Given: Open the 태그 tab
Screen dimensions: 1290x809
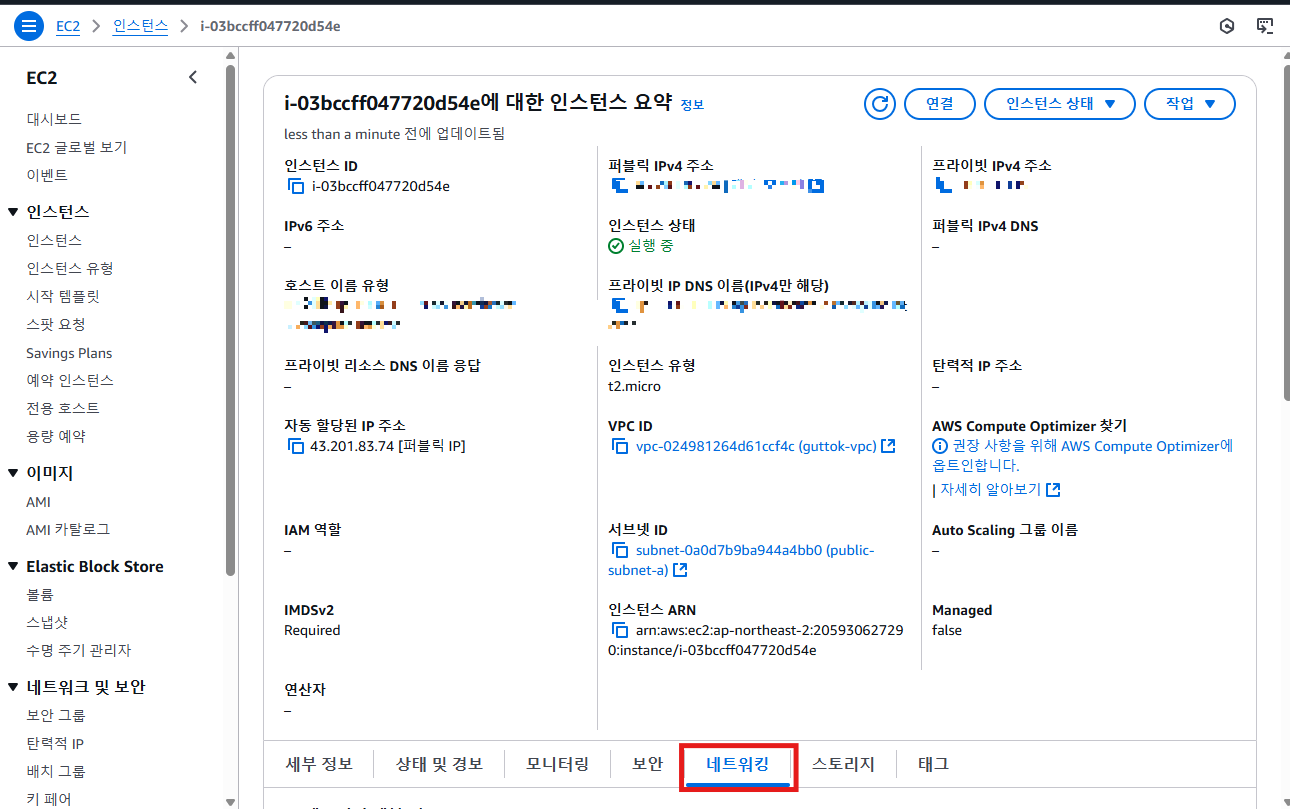Looking at the screenshot, I should tap(934, 764).
